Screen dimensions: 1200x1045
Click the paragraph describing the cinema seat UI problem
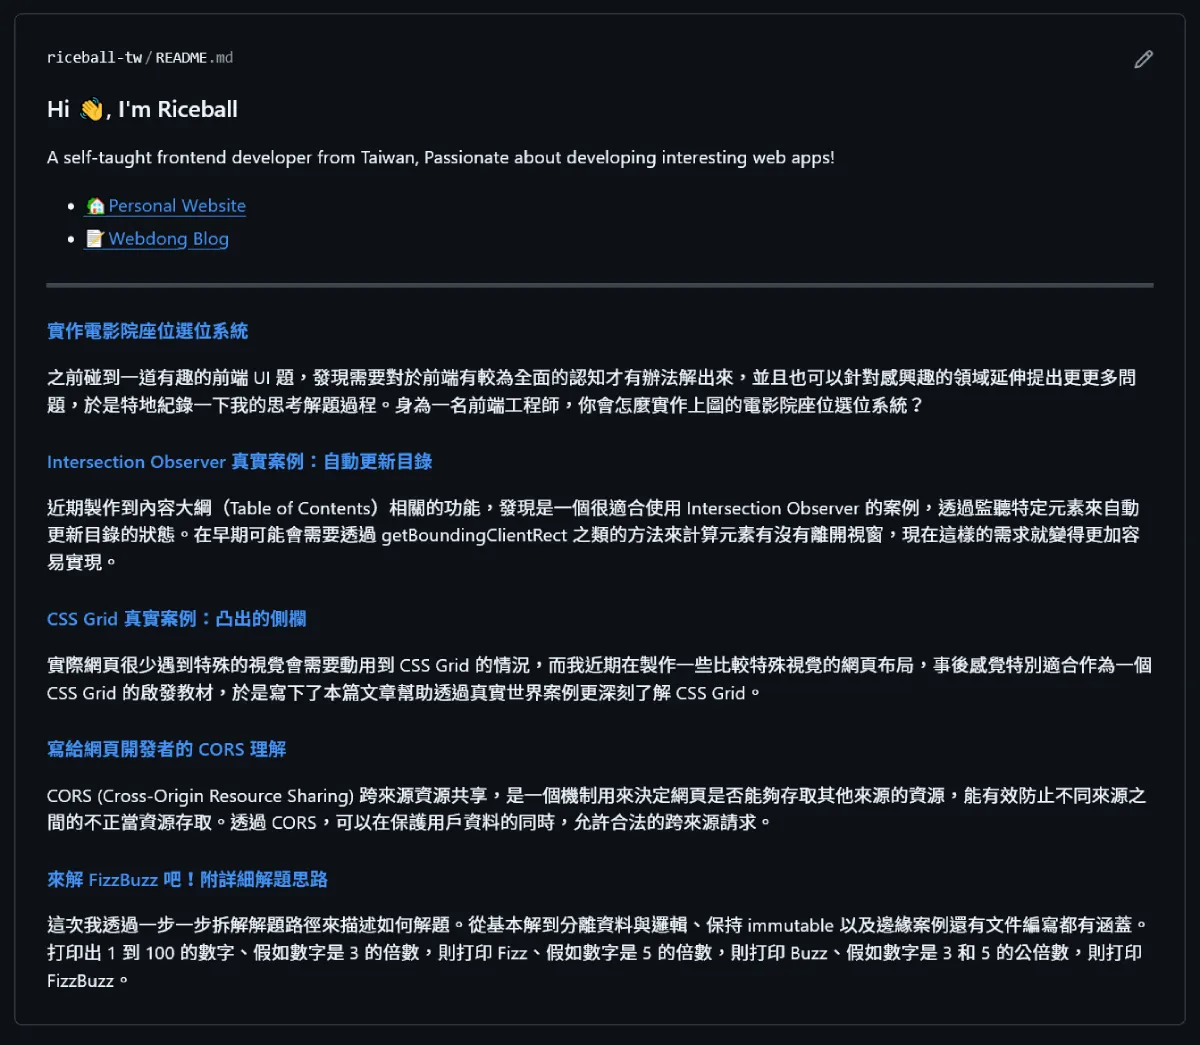[x=590, y=391]
